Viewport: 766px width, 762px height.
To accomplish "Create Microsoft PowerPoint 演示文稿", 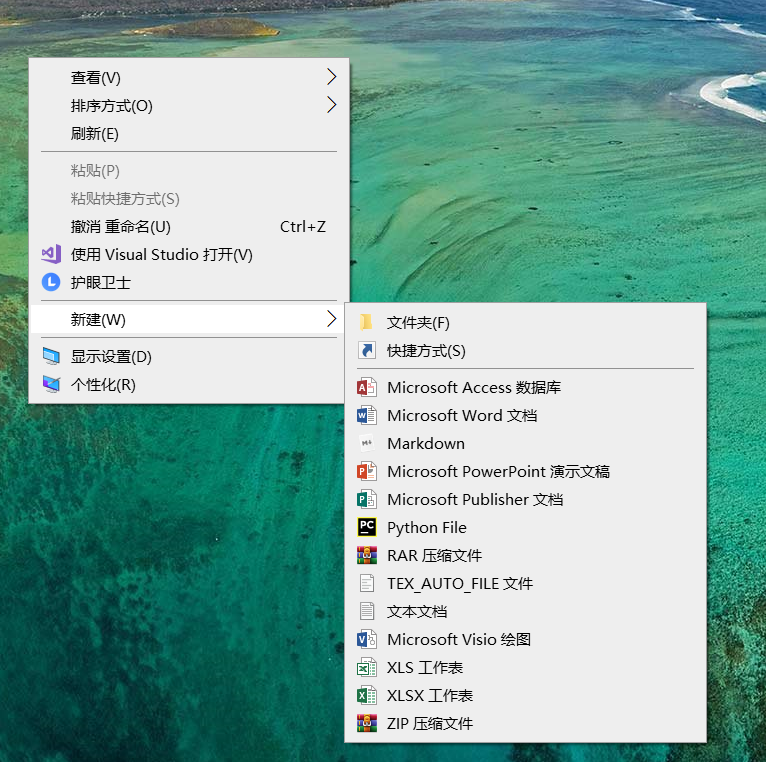I will coord(525,471).
